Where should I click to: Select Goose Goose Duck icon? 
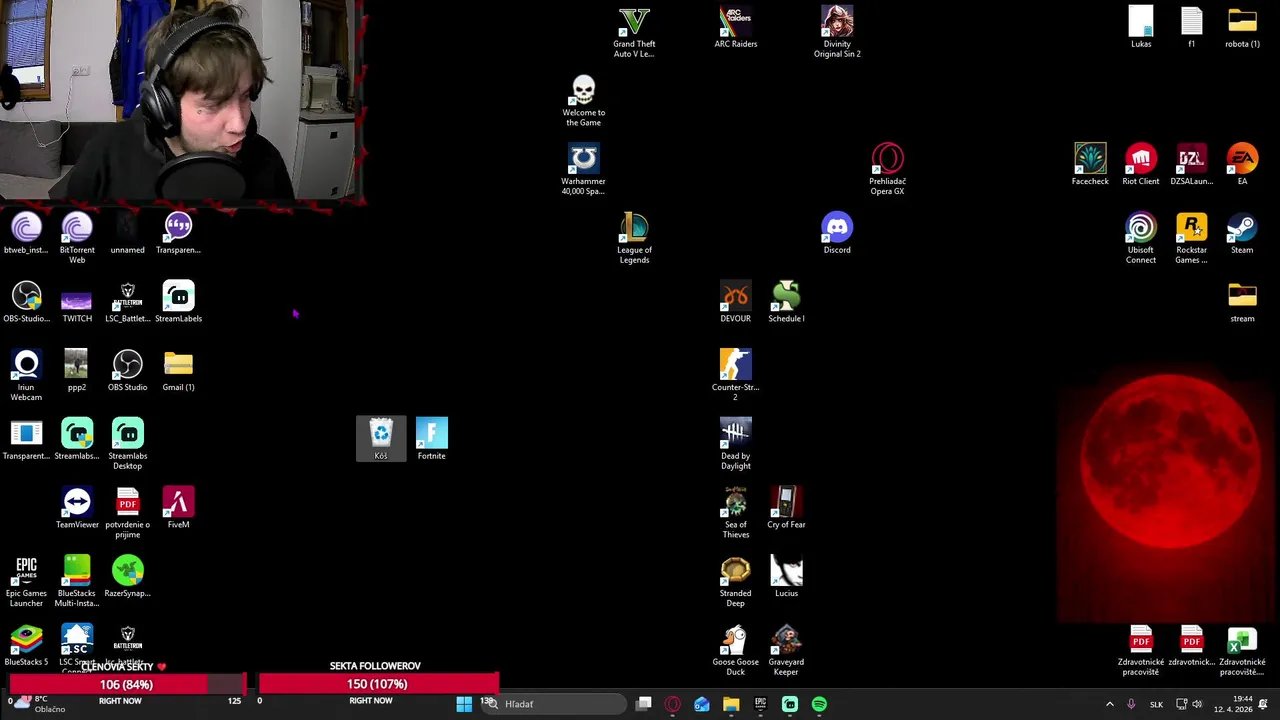click(x=735, y=650)
